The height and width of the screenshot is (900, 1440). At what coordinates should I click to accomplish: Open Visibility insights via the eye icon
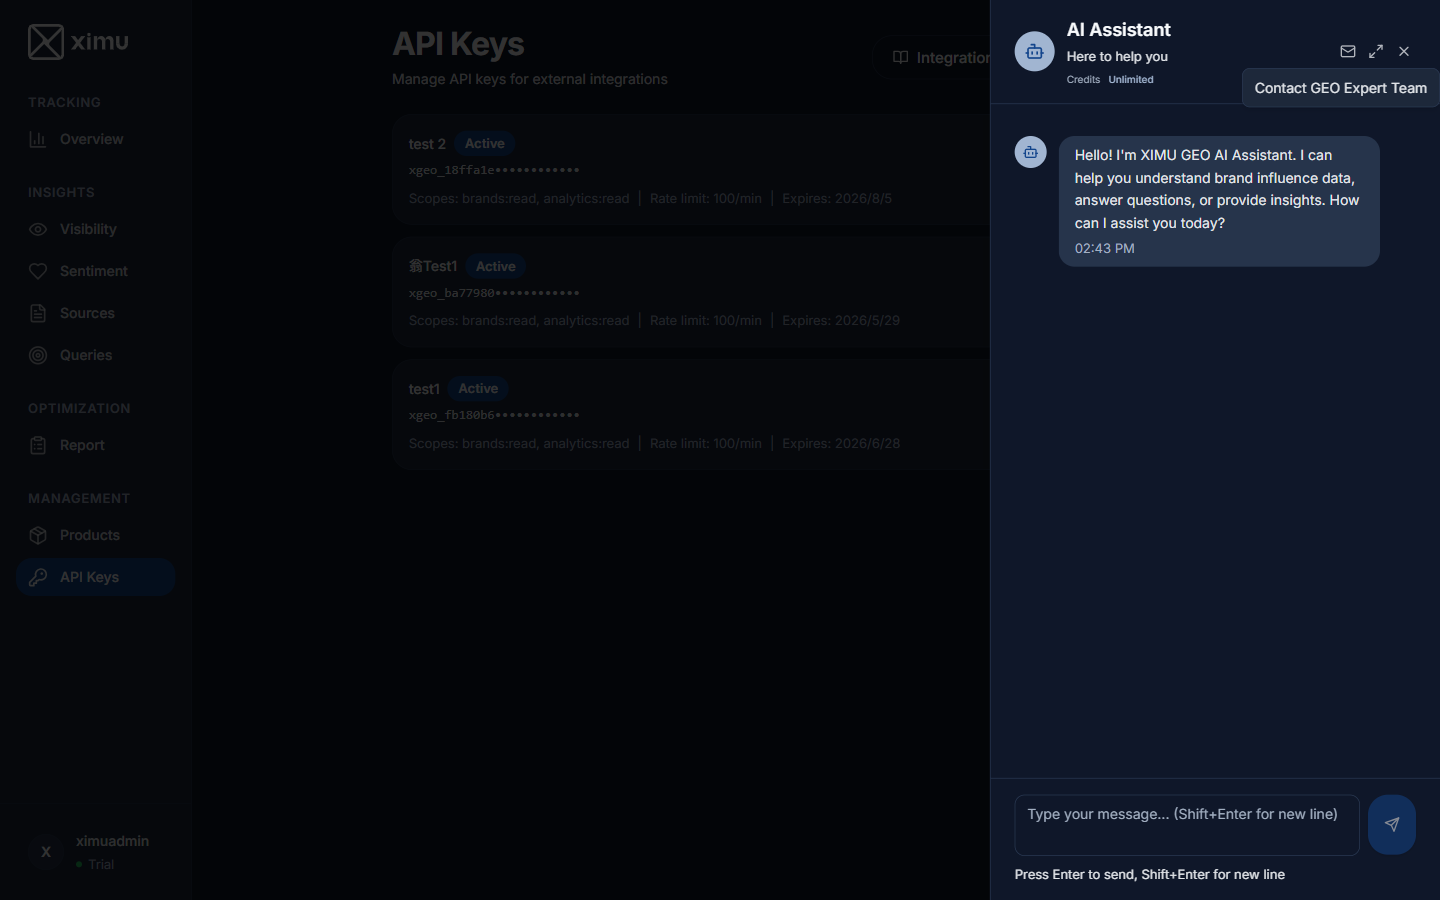(38, 229)
